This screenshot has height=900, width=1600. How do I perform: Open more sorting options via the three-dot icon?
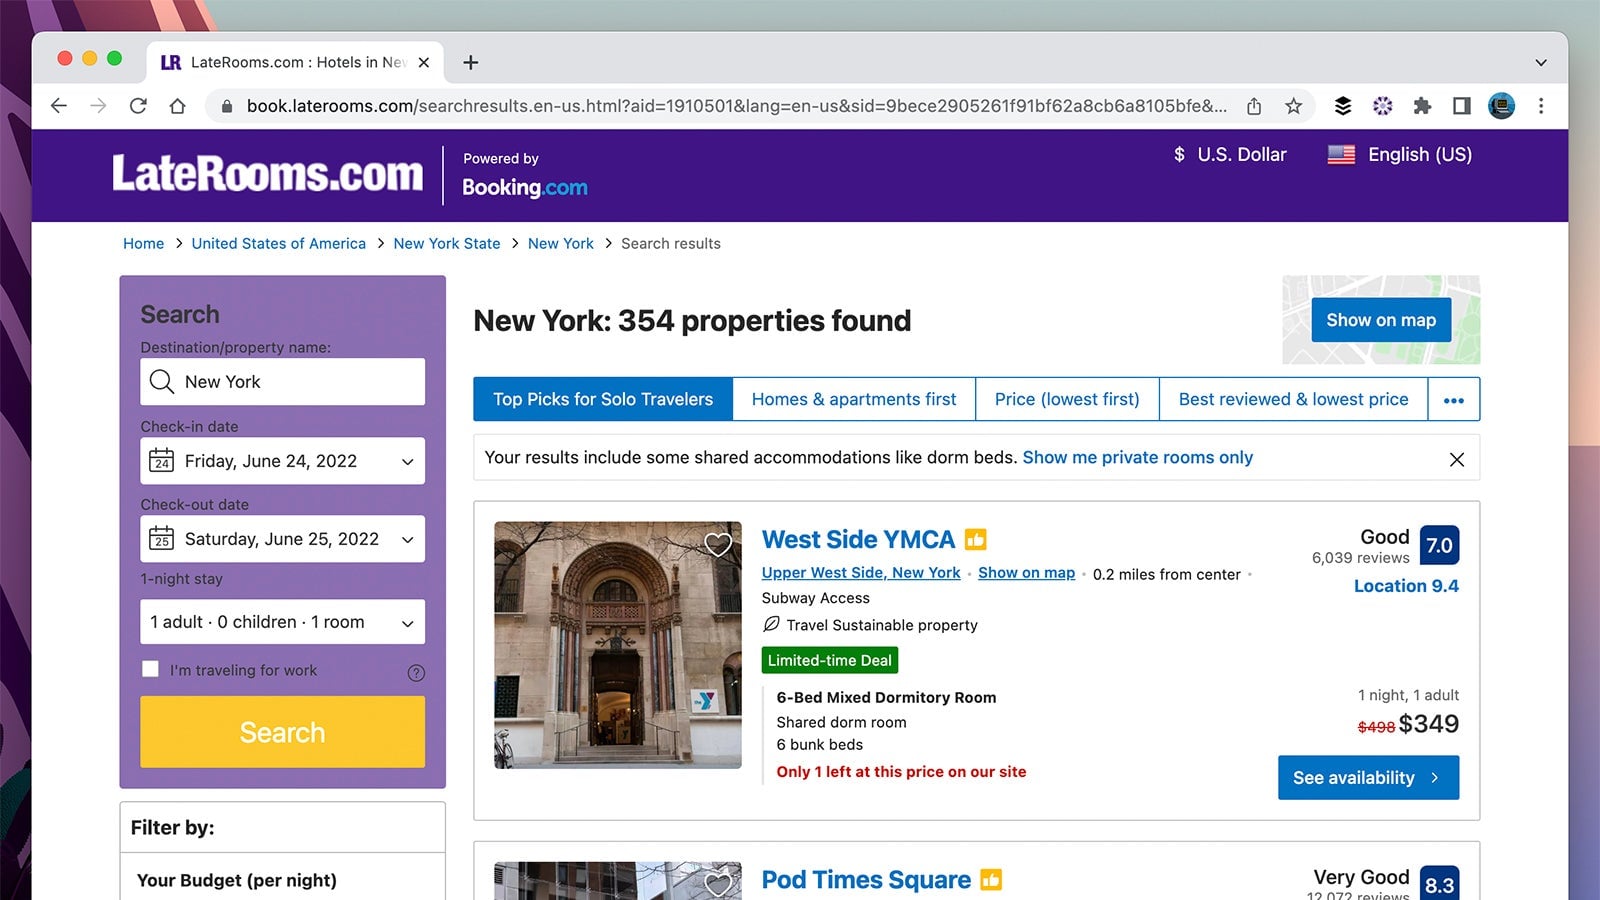tap(1453, 399)
